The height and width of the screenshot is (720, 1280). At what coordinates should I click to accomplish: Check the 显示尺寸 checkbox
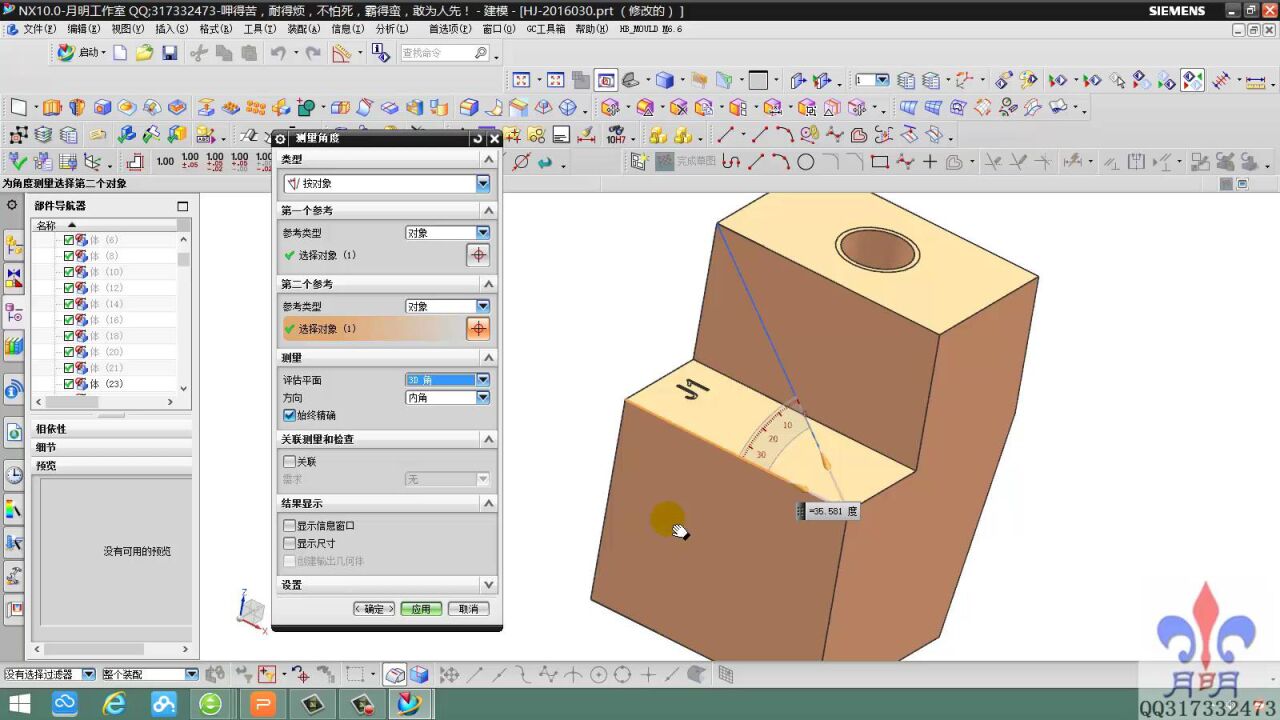coord(290,543)
